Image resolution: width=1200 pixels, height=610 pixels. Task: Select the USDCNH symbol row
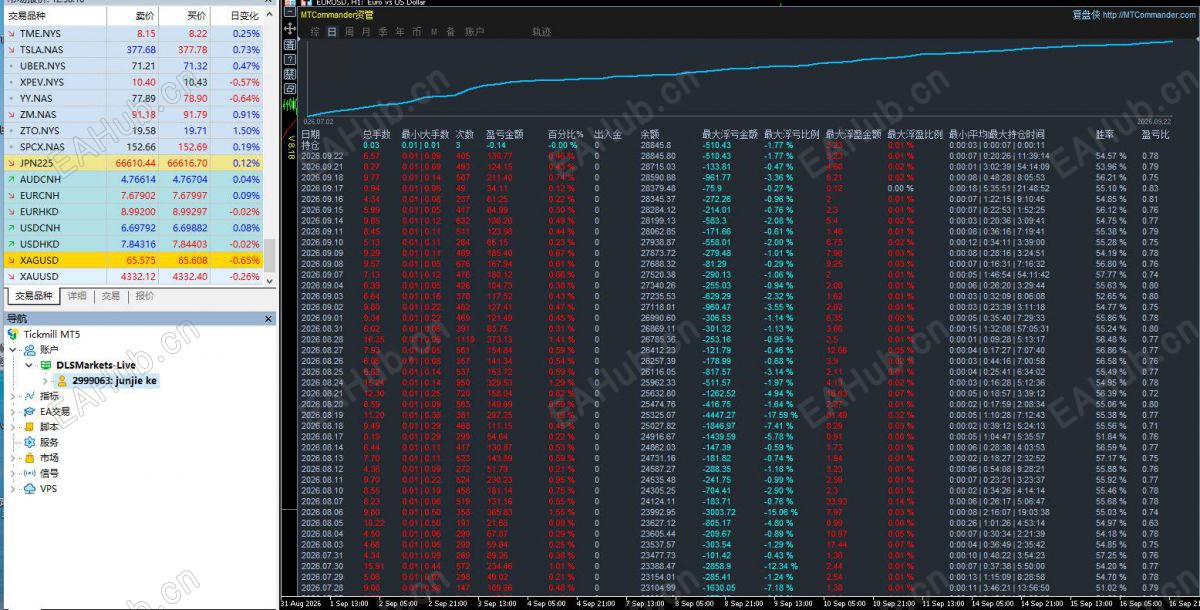coord(132,227)
